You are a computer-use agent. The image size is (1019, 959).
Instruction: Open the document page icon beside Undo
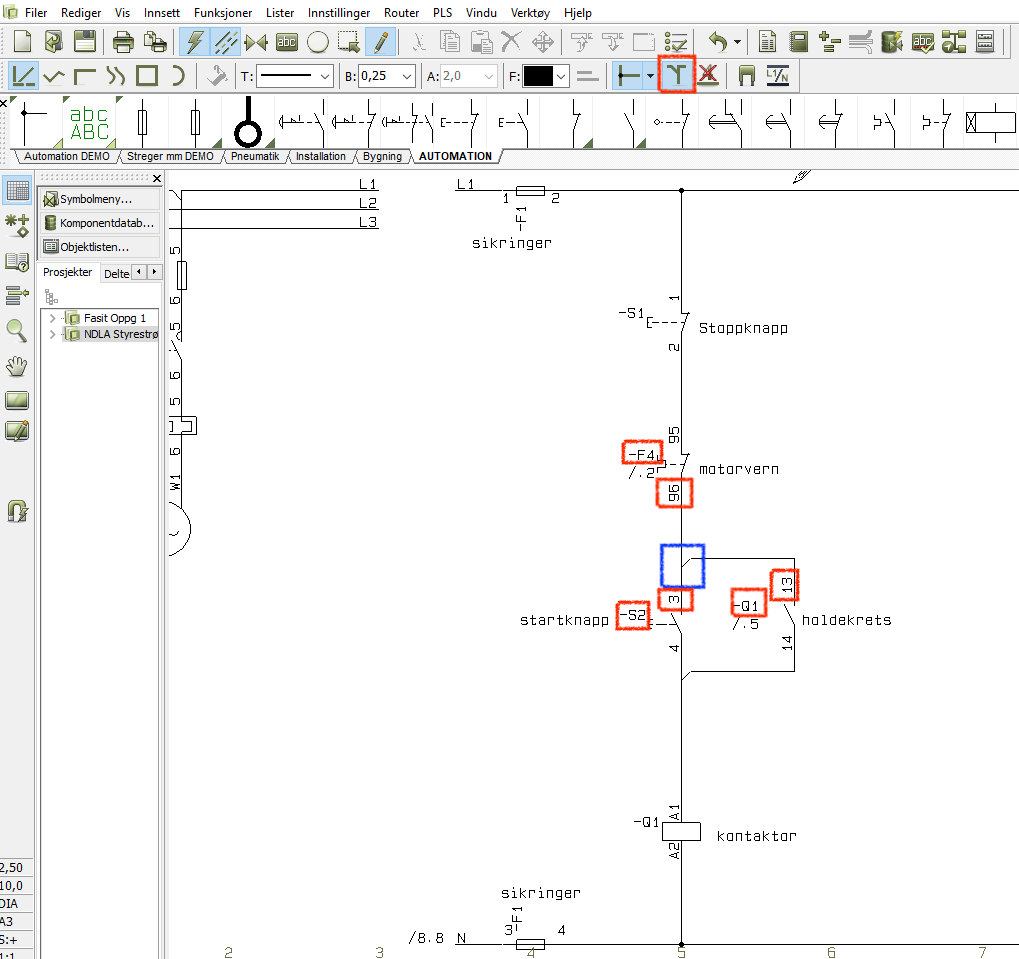(x=767, y=42)
